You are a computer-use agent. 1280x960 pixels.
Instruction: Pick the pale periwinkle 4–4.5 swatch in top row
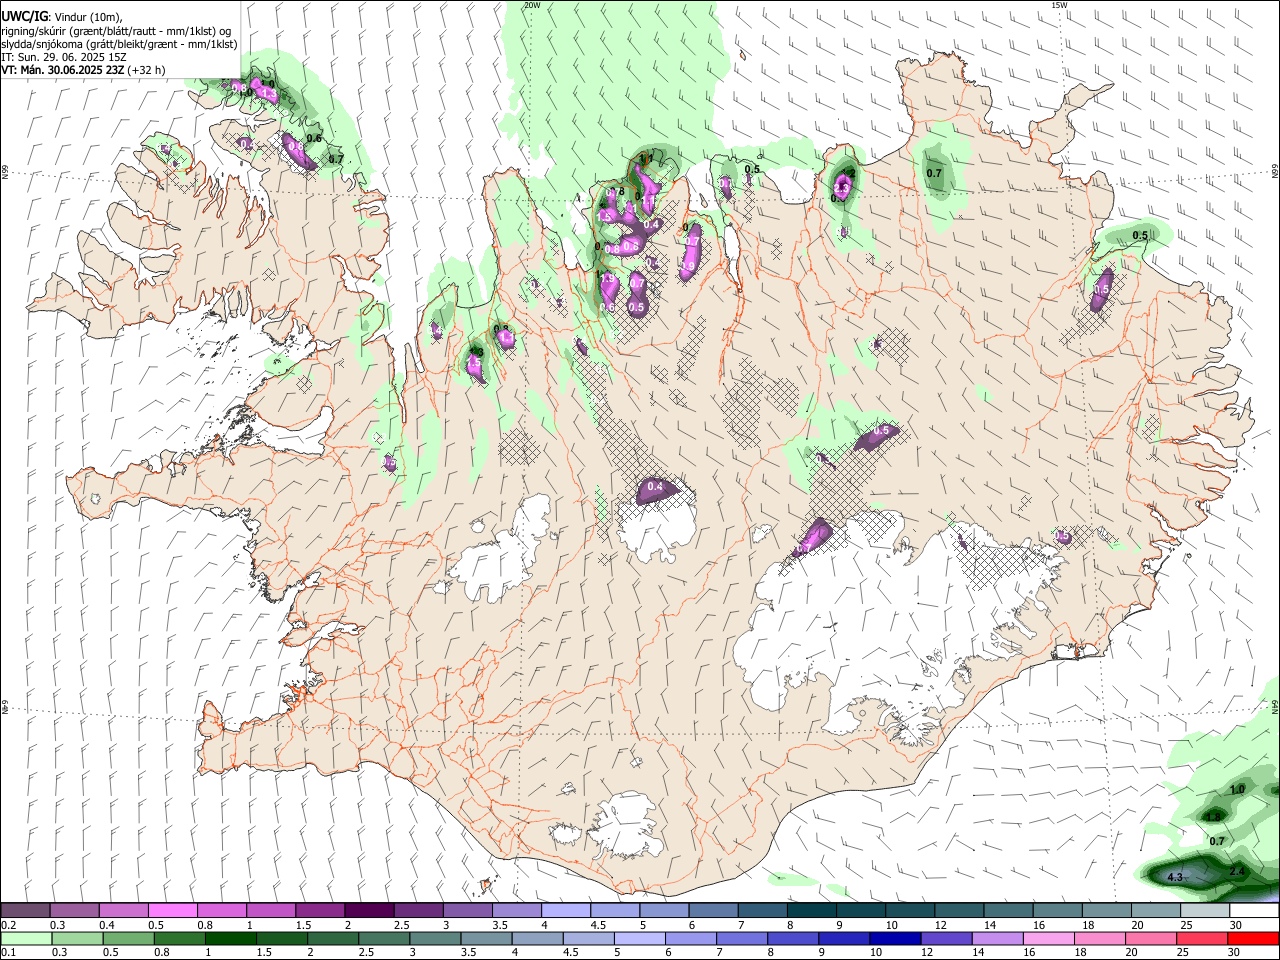coord(566,911)
